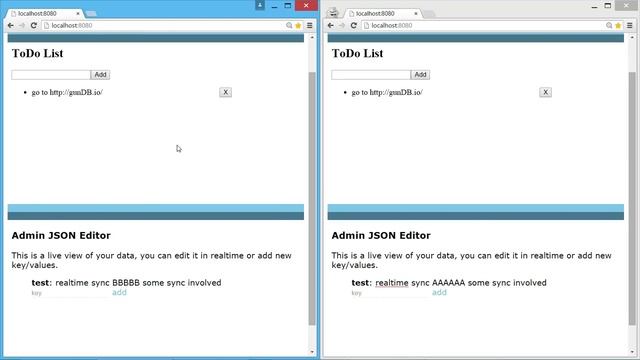Maximize the left browser window
Viewport: 640px width, 360px height.
(288, 5)
